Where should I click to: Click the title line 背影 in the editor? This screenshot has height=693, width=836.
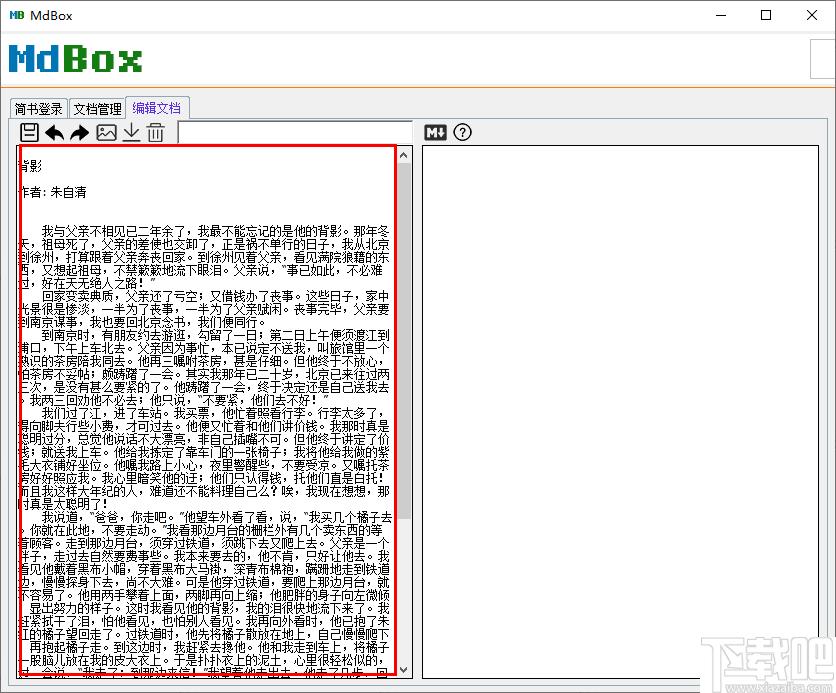tap(31, 166)
